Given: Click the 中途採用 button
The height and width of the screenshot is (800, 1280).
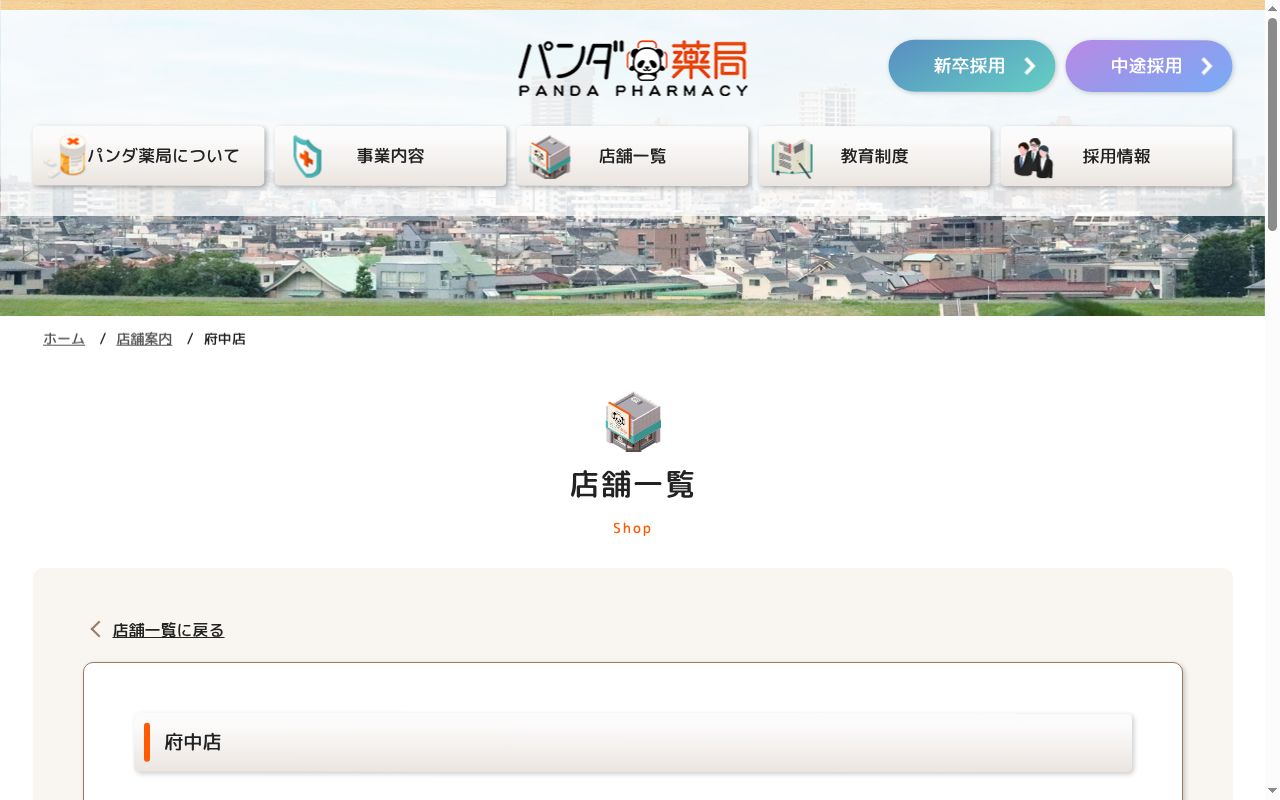Looking at the screenshot, I should point(1149,66).
